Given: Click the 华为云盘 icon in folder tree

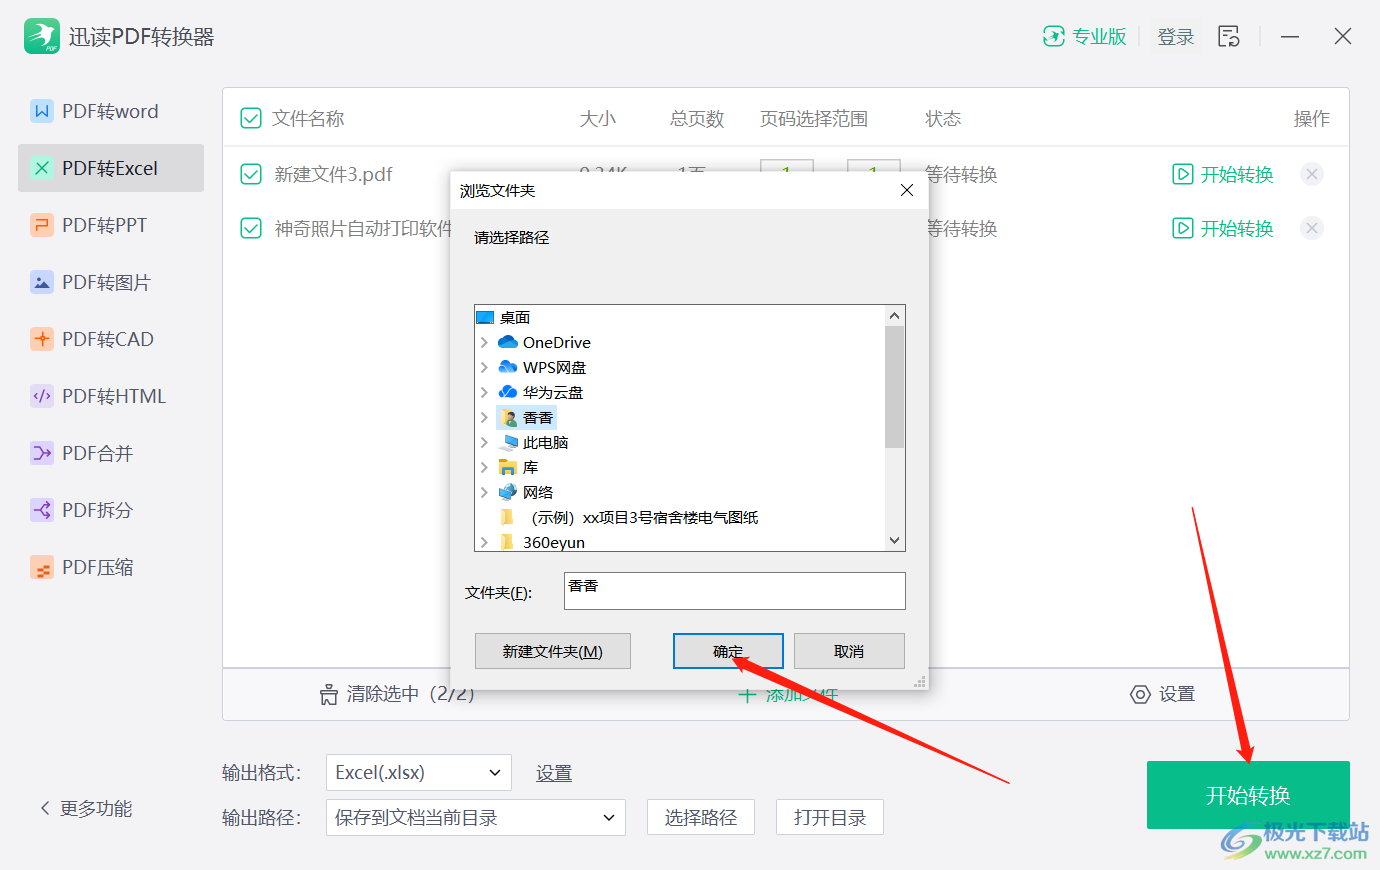Looking at the screenshot, I should pyautogui.click(x=508, y=392).
